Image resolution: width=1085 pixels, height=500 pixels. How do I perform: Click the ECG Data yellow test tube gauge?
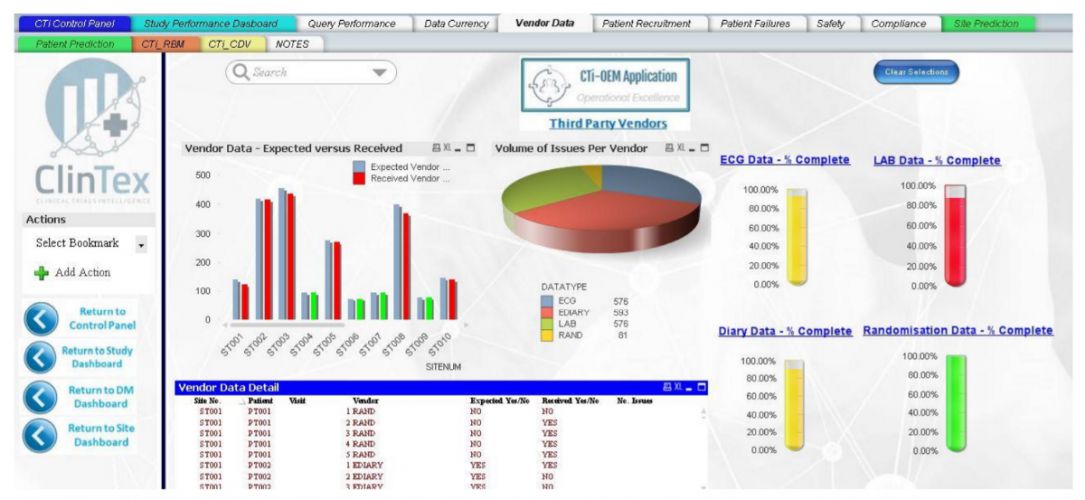pos(796,237)
